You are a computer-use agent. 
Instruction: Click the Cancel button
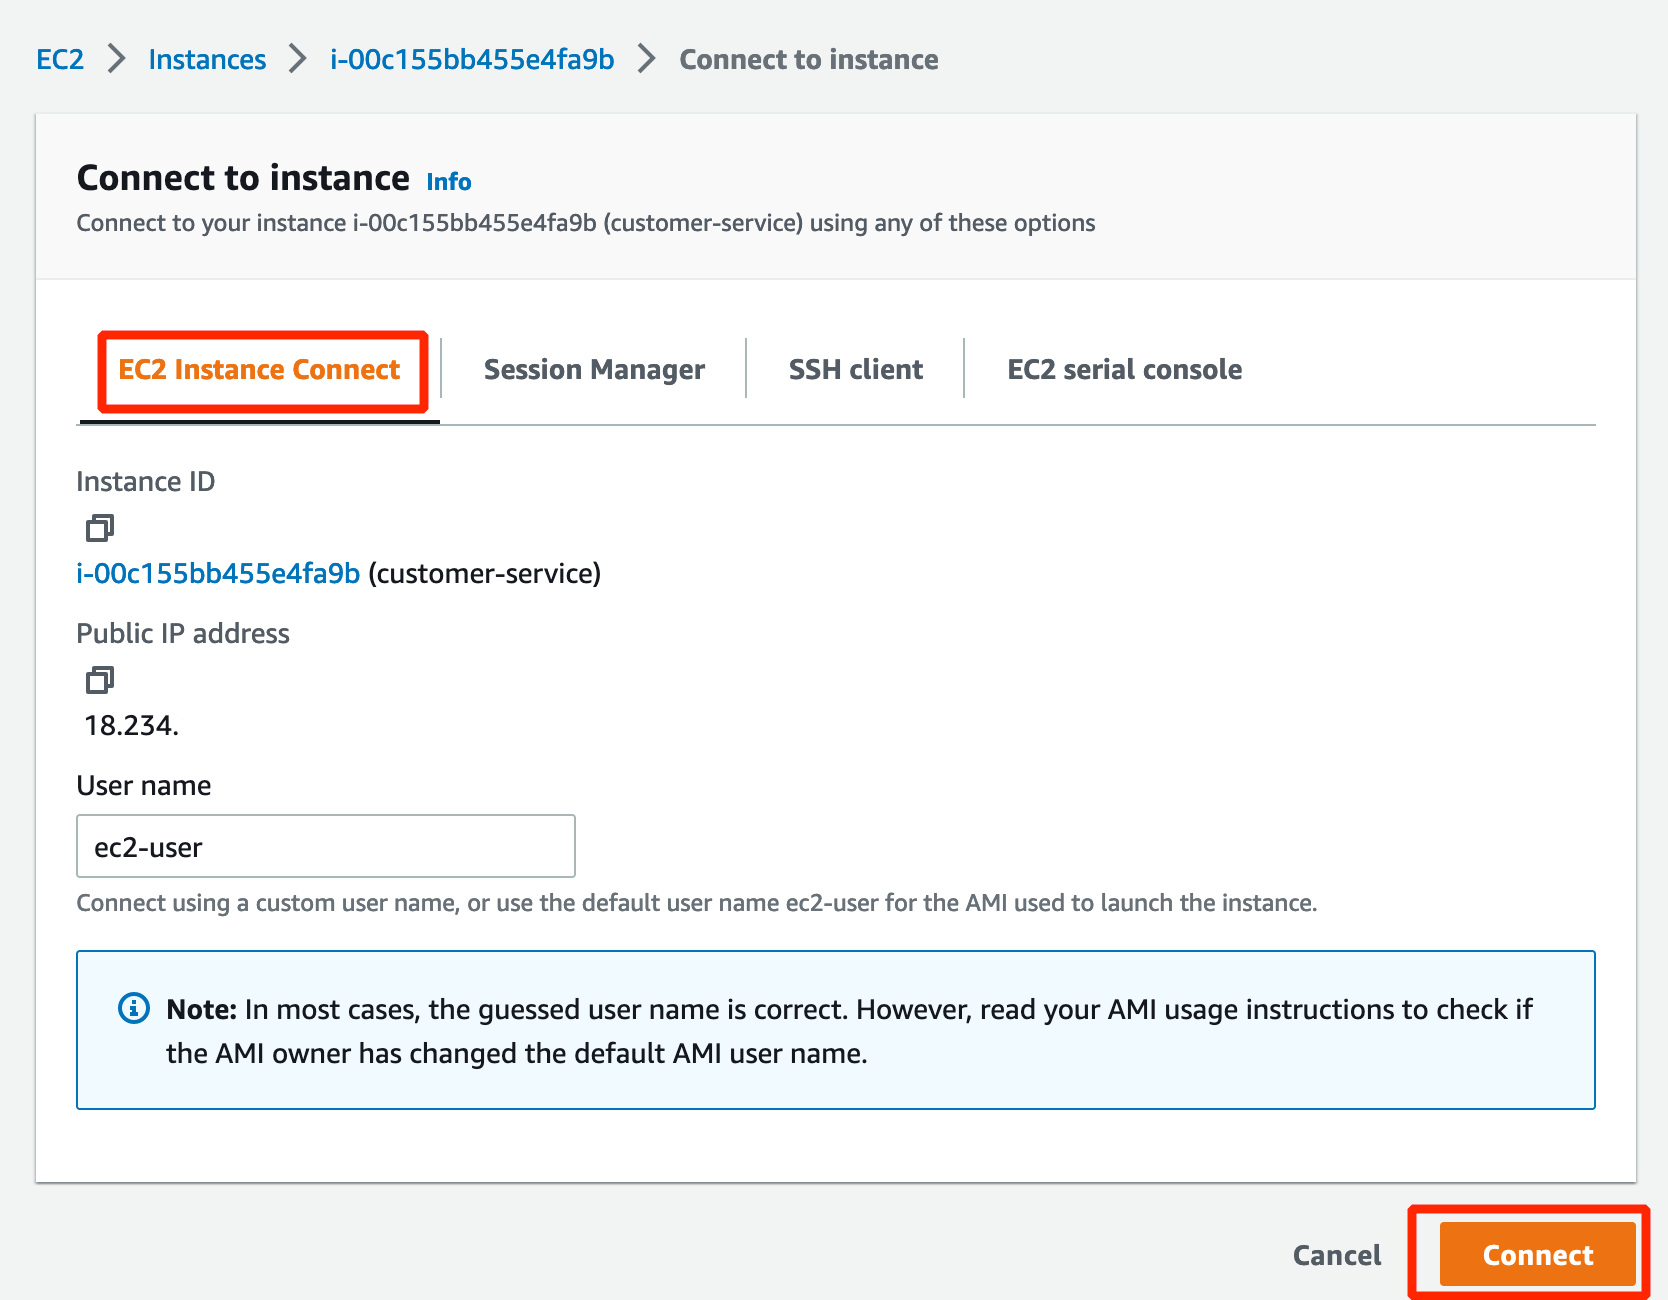(x=1337, y=1255)
